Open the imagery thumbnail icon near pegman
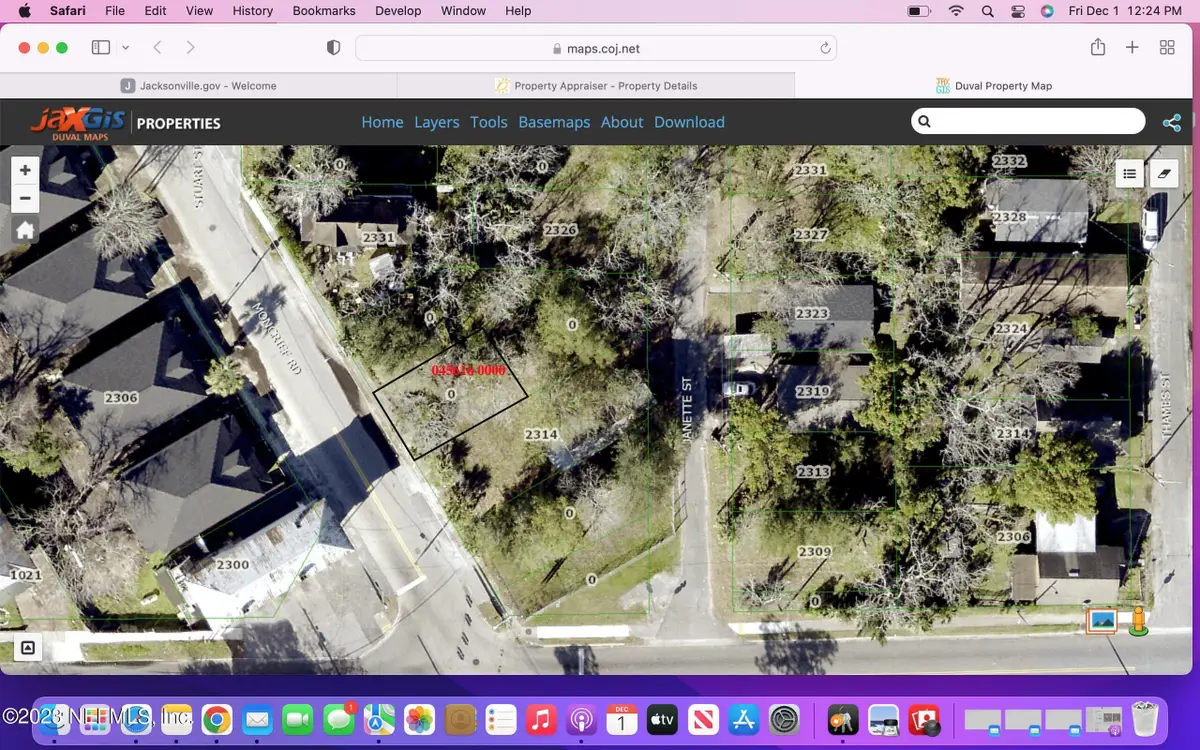Viewport: 1200px width, 750px height. (1100, 620)
